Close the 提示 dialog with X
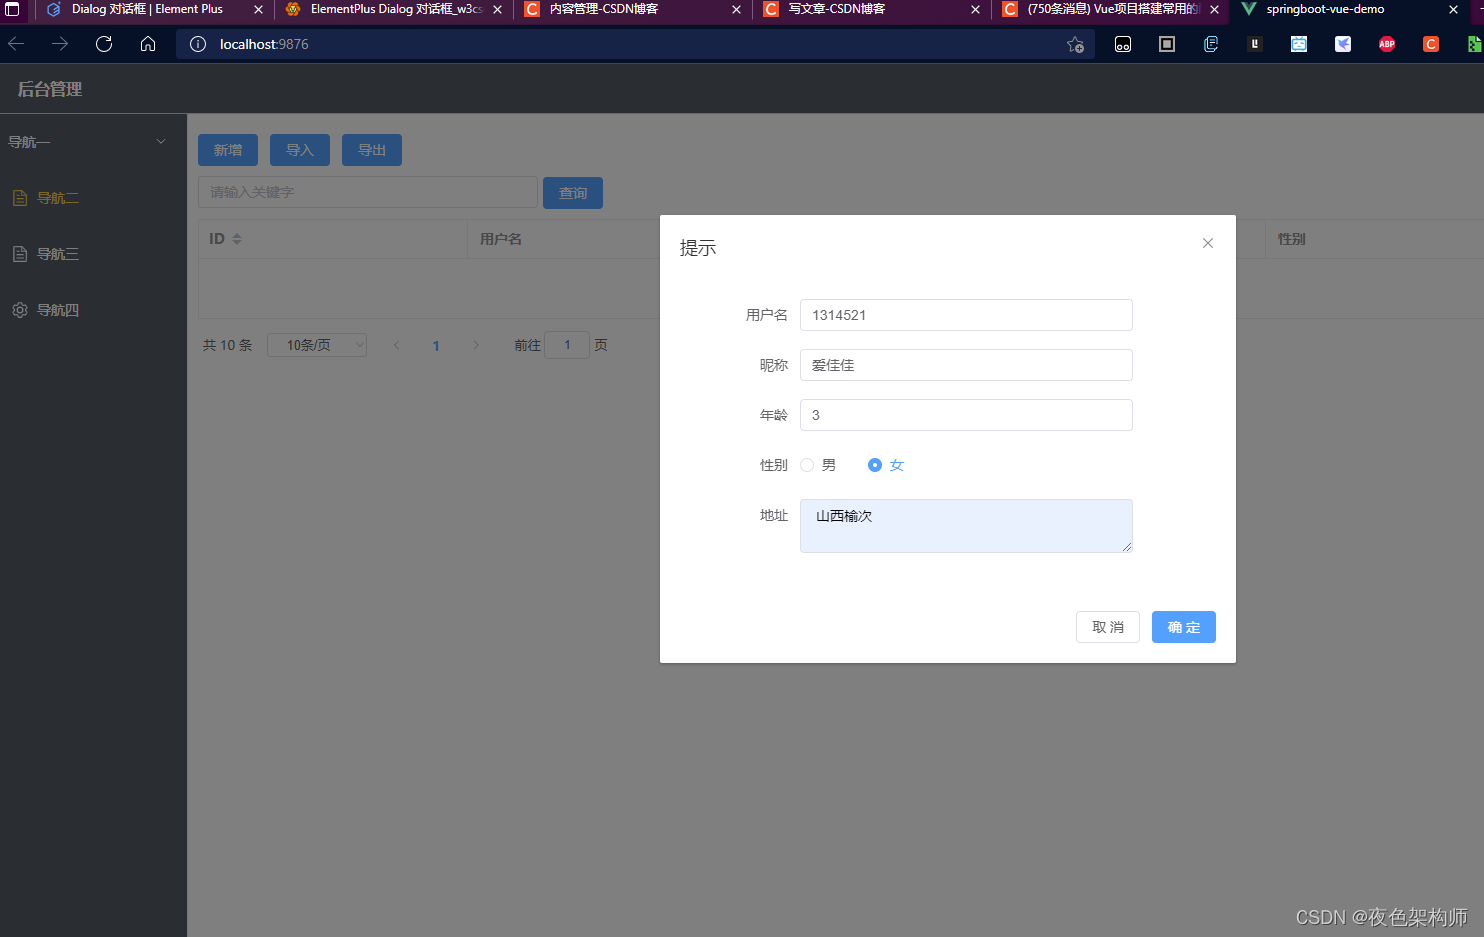 click(x=1208, y=243)
